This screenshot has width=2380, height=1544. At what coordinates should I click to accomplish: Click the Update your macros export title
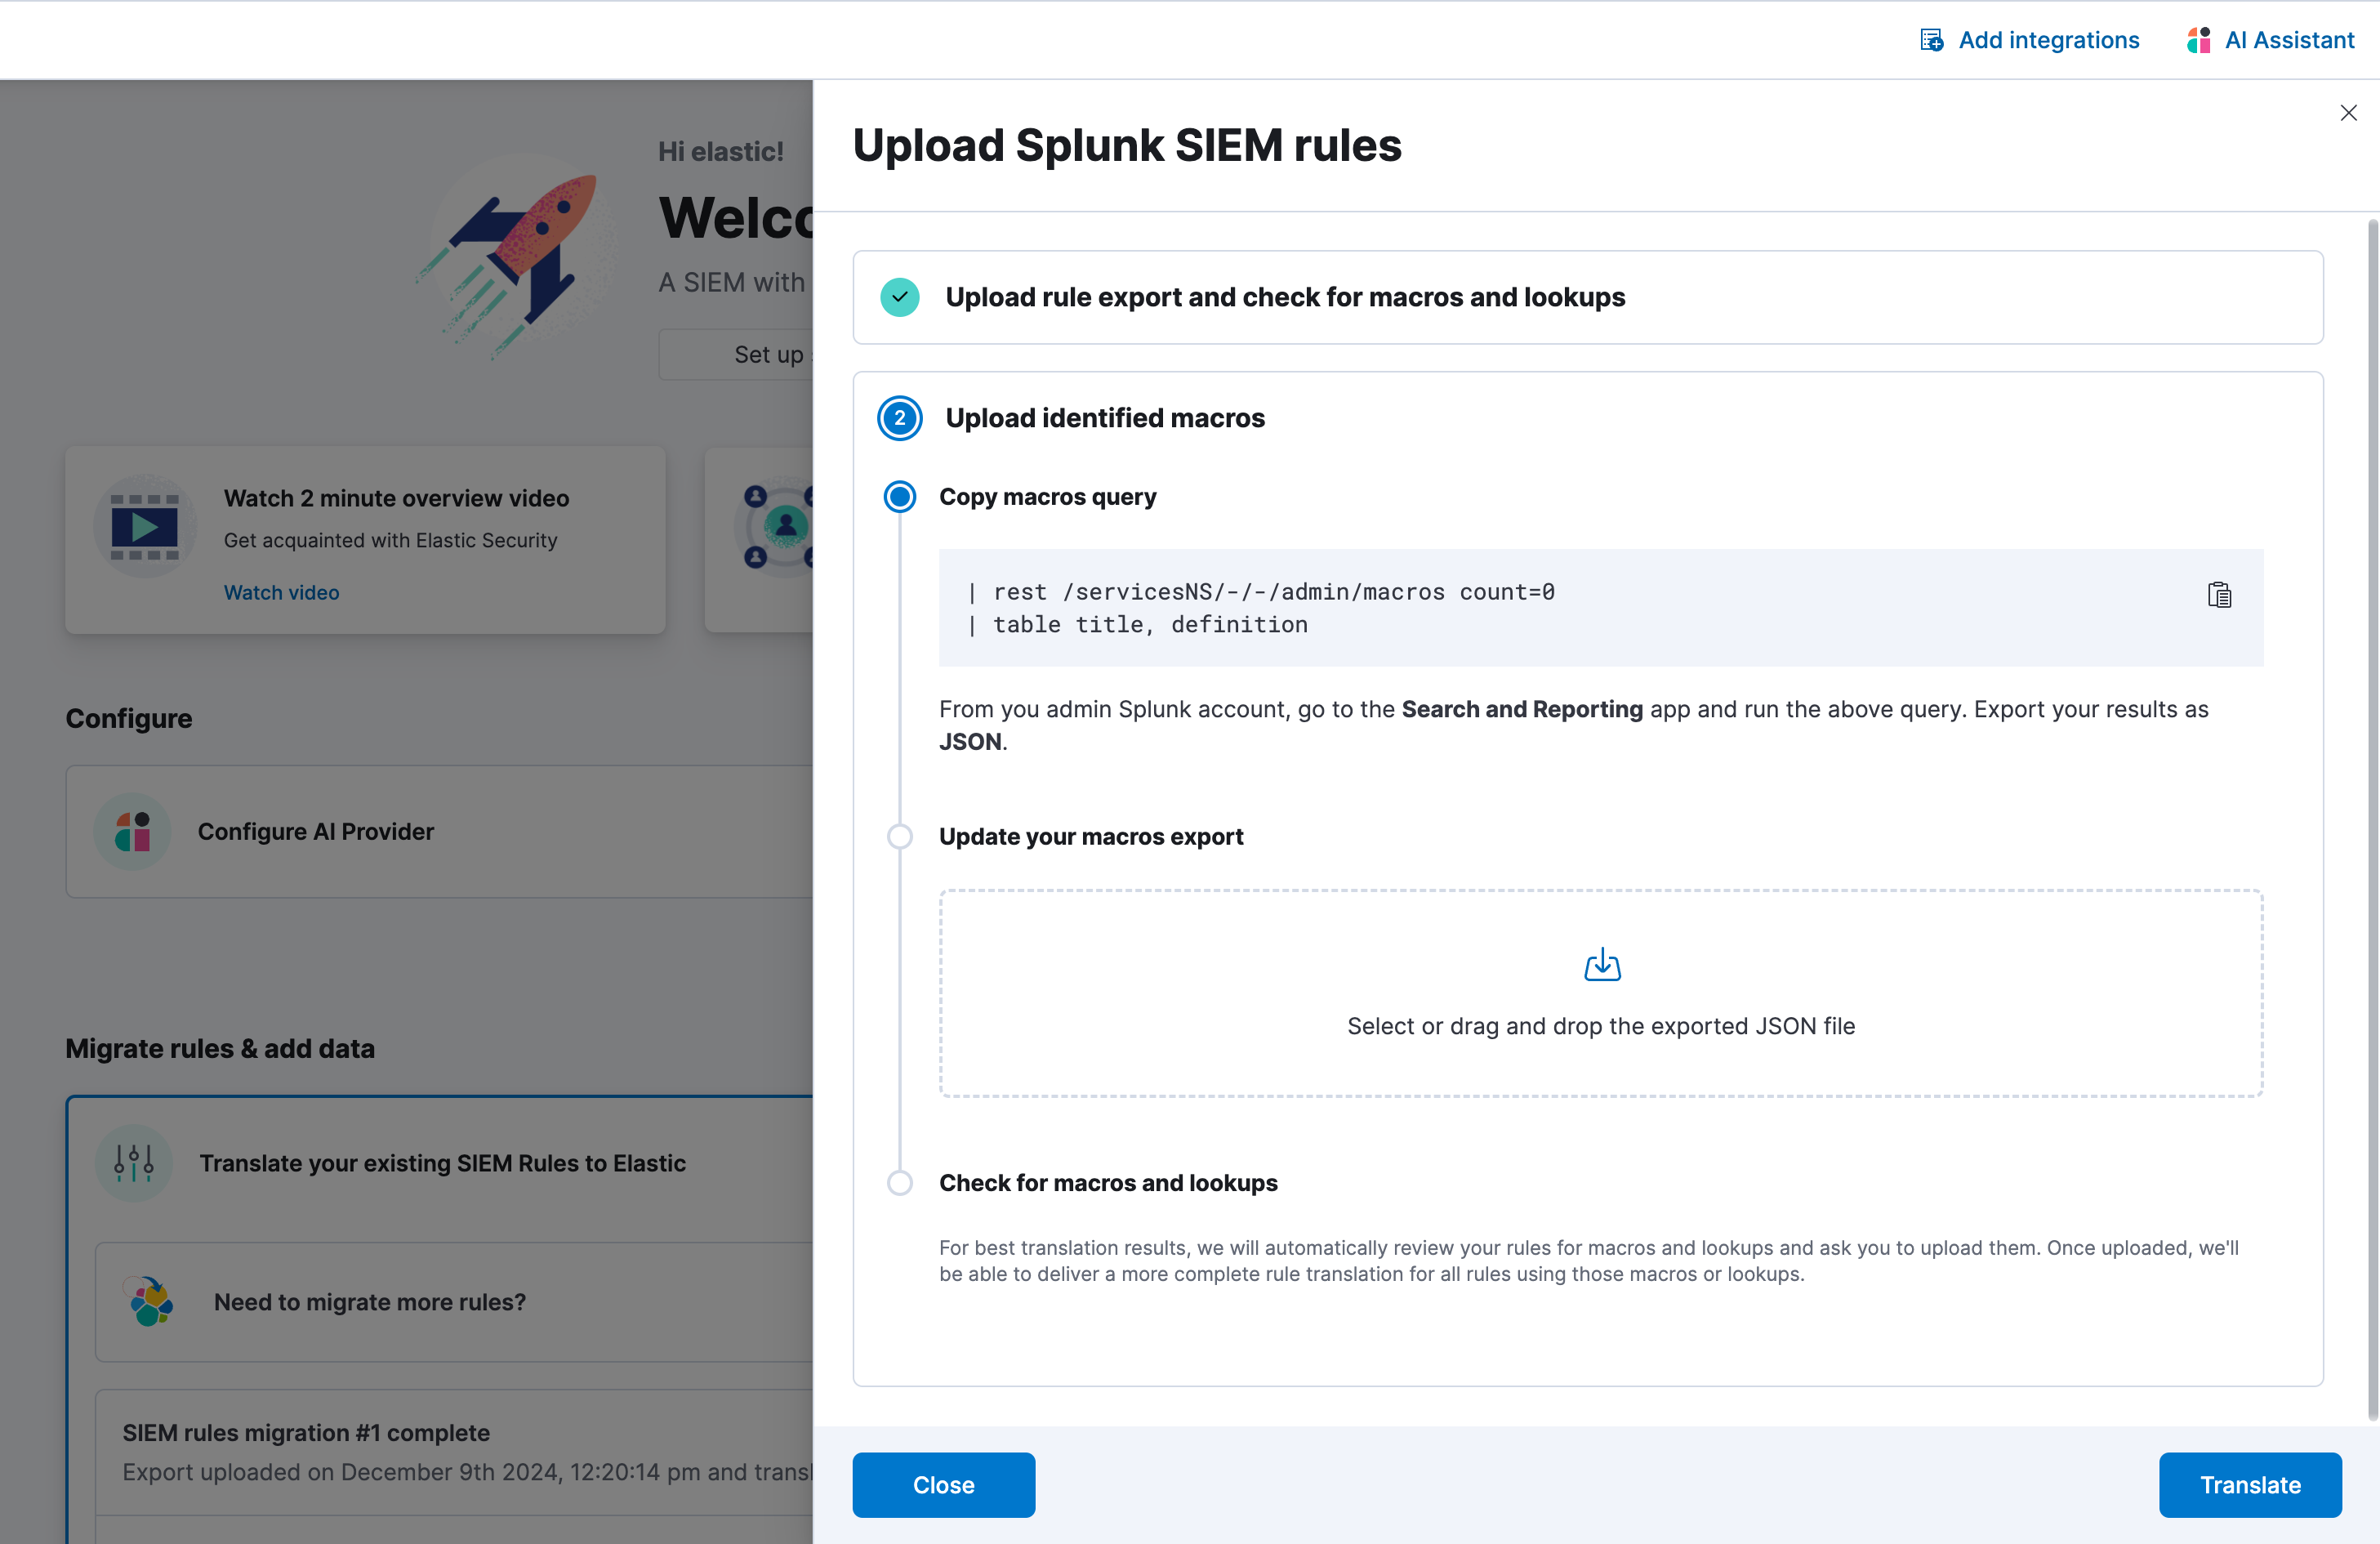(x=1090, y=836)
